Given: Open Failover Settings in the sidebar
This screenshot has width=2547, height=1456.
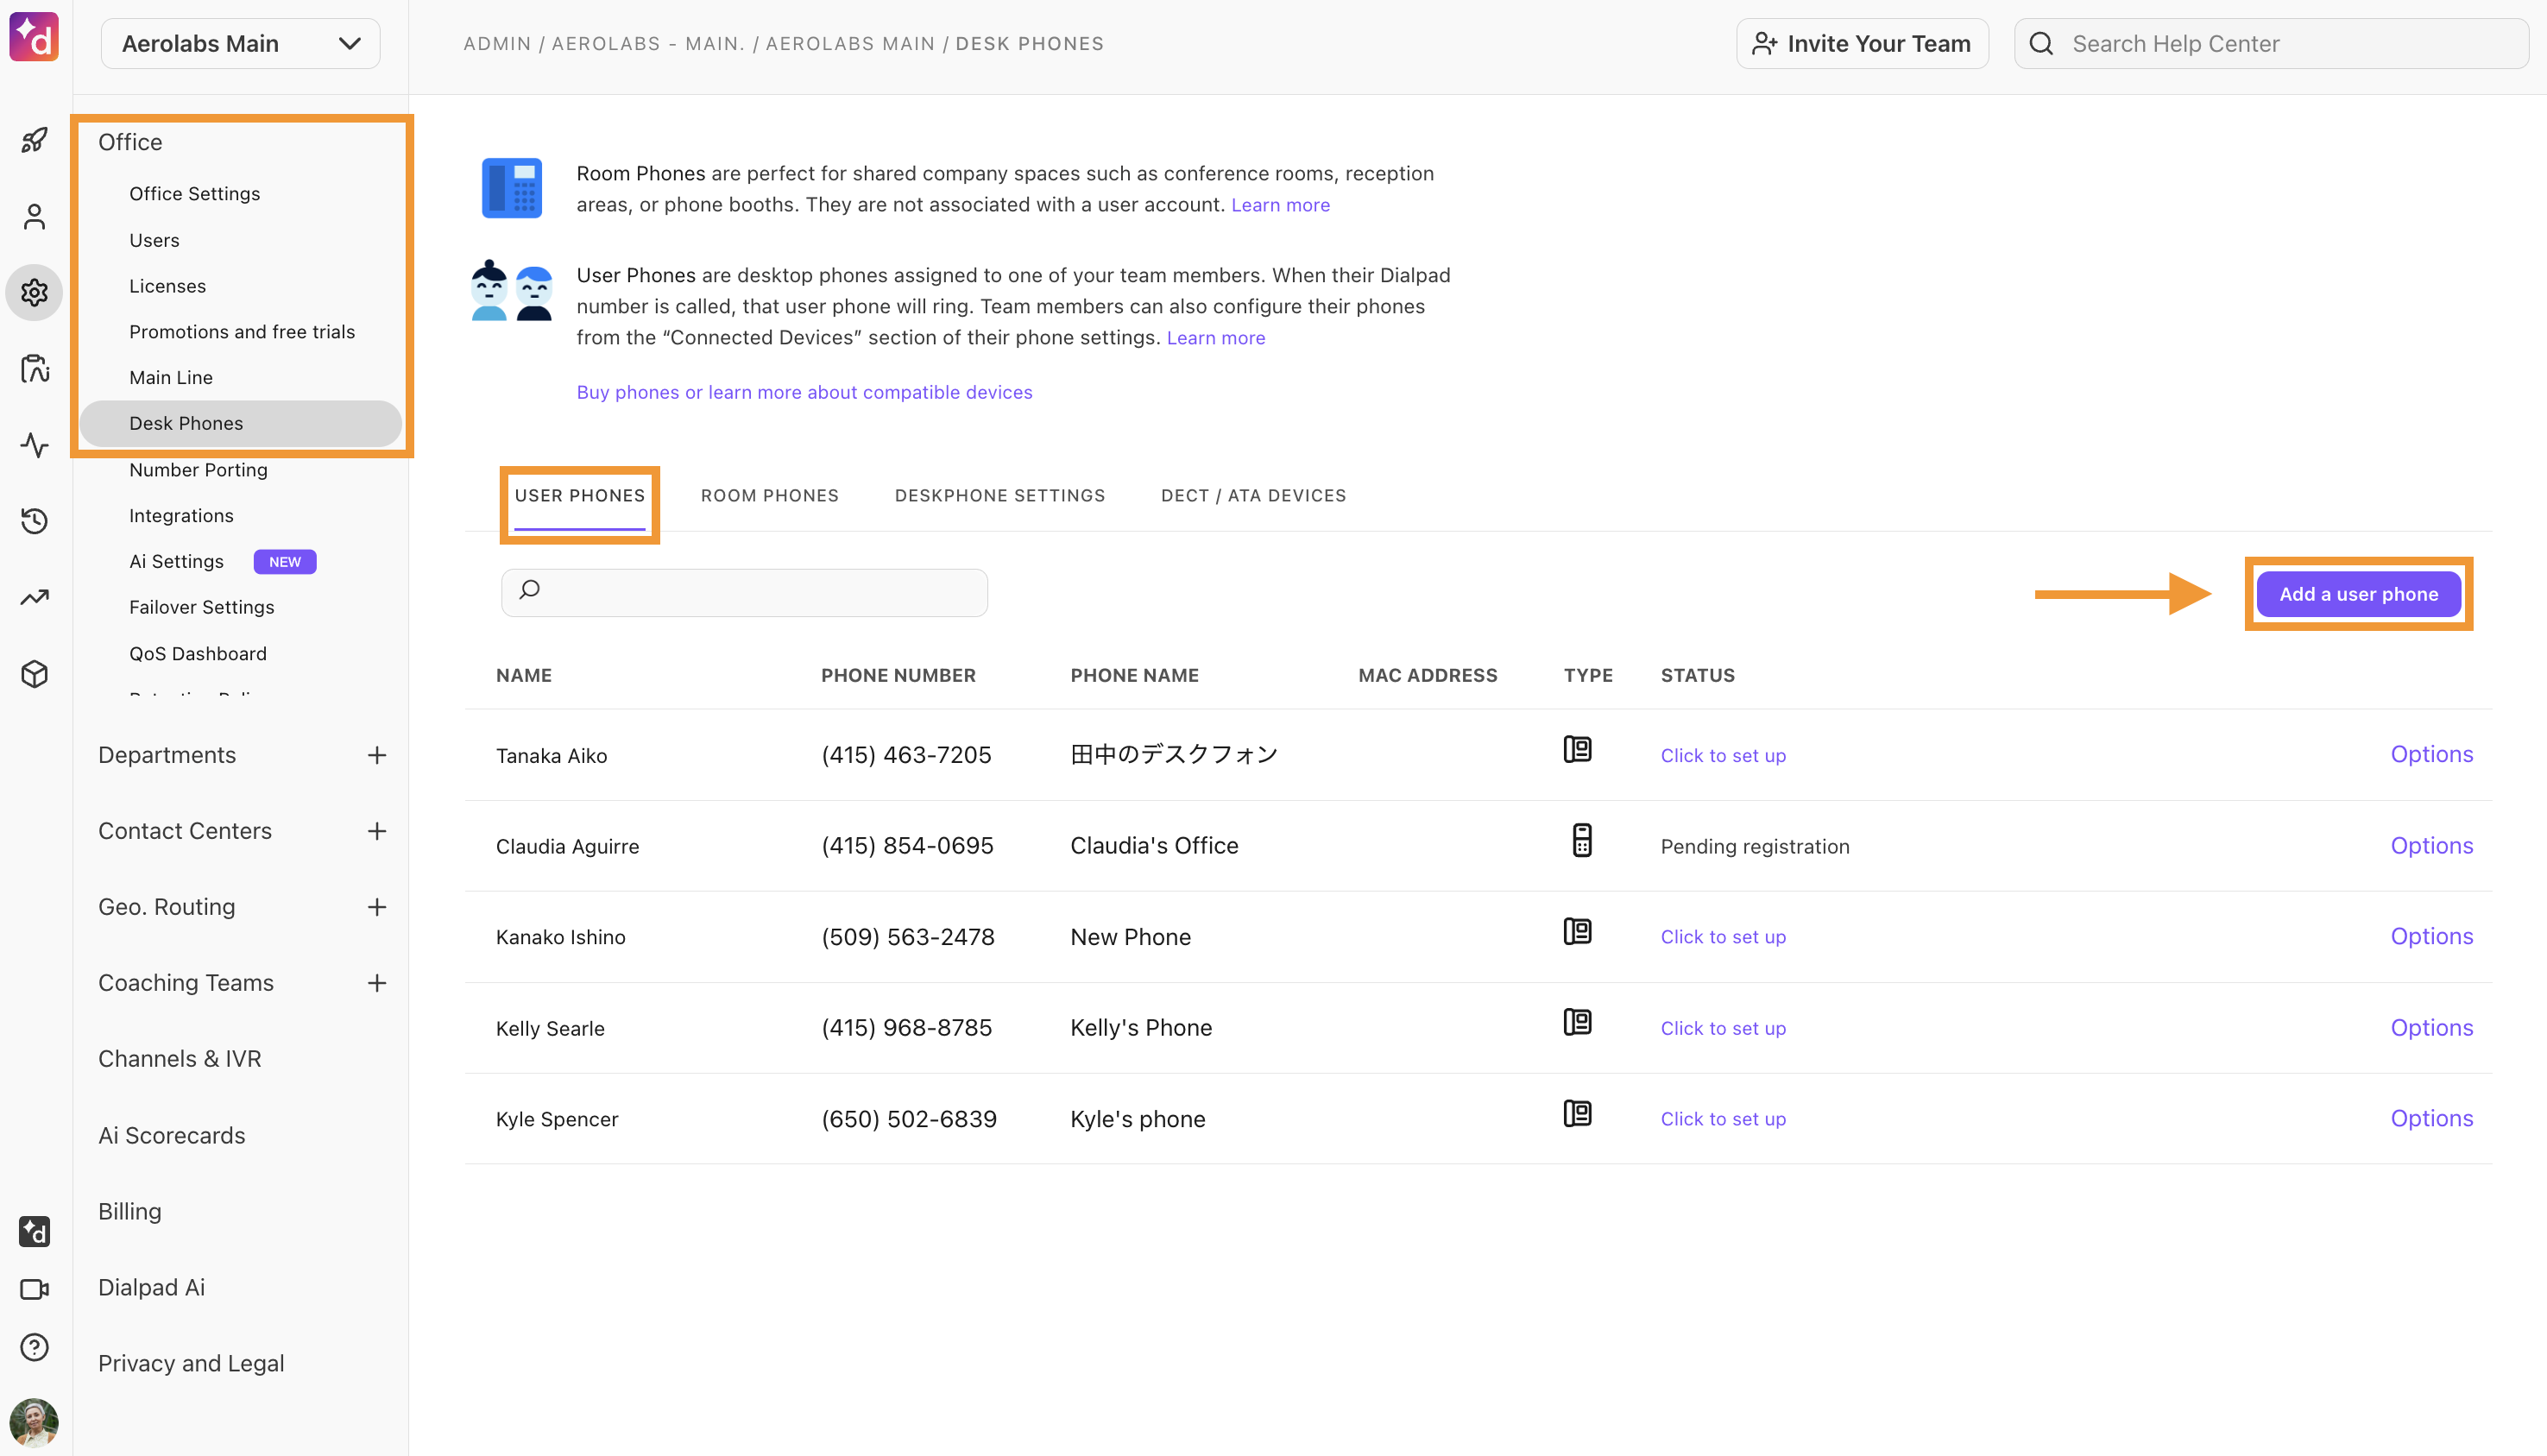Looking at the screenshot, I should click(x=201, y=608).
